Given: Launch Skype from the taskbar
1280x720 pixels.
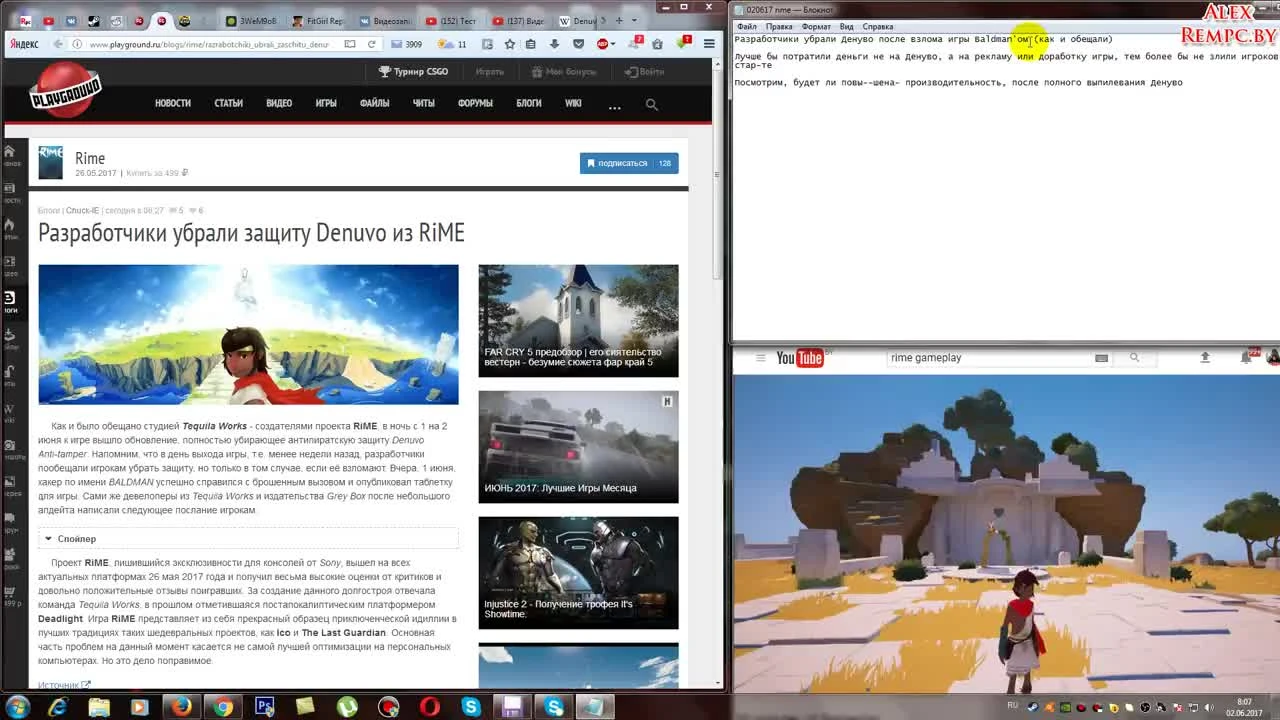Looking at the screenshot, I should point(470,706).
